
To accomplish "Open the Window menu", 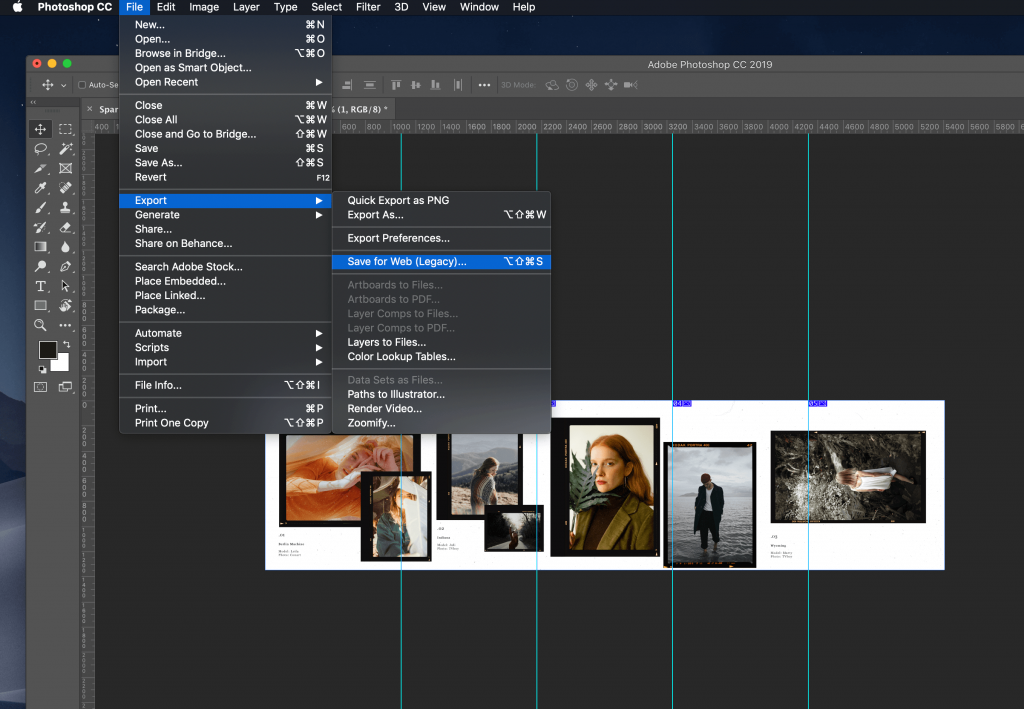I will 479,7.
